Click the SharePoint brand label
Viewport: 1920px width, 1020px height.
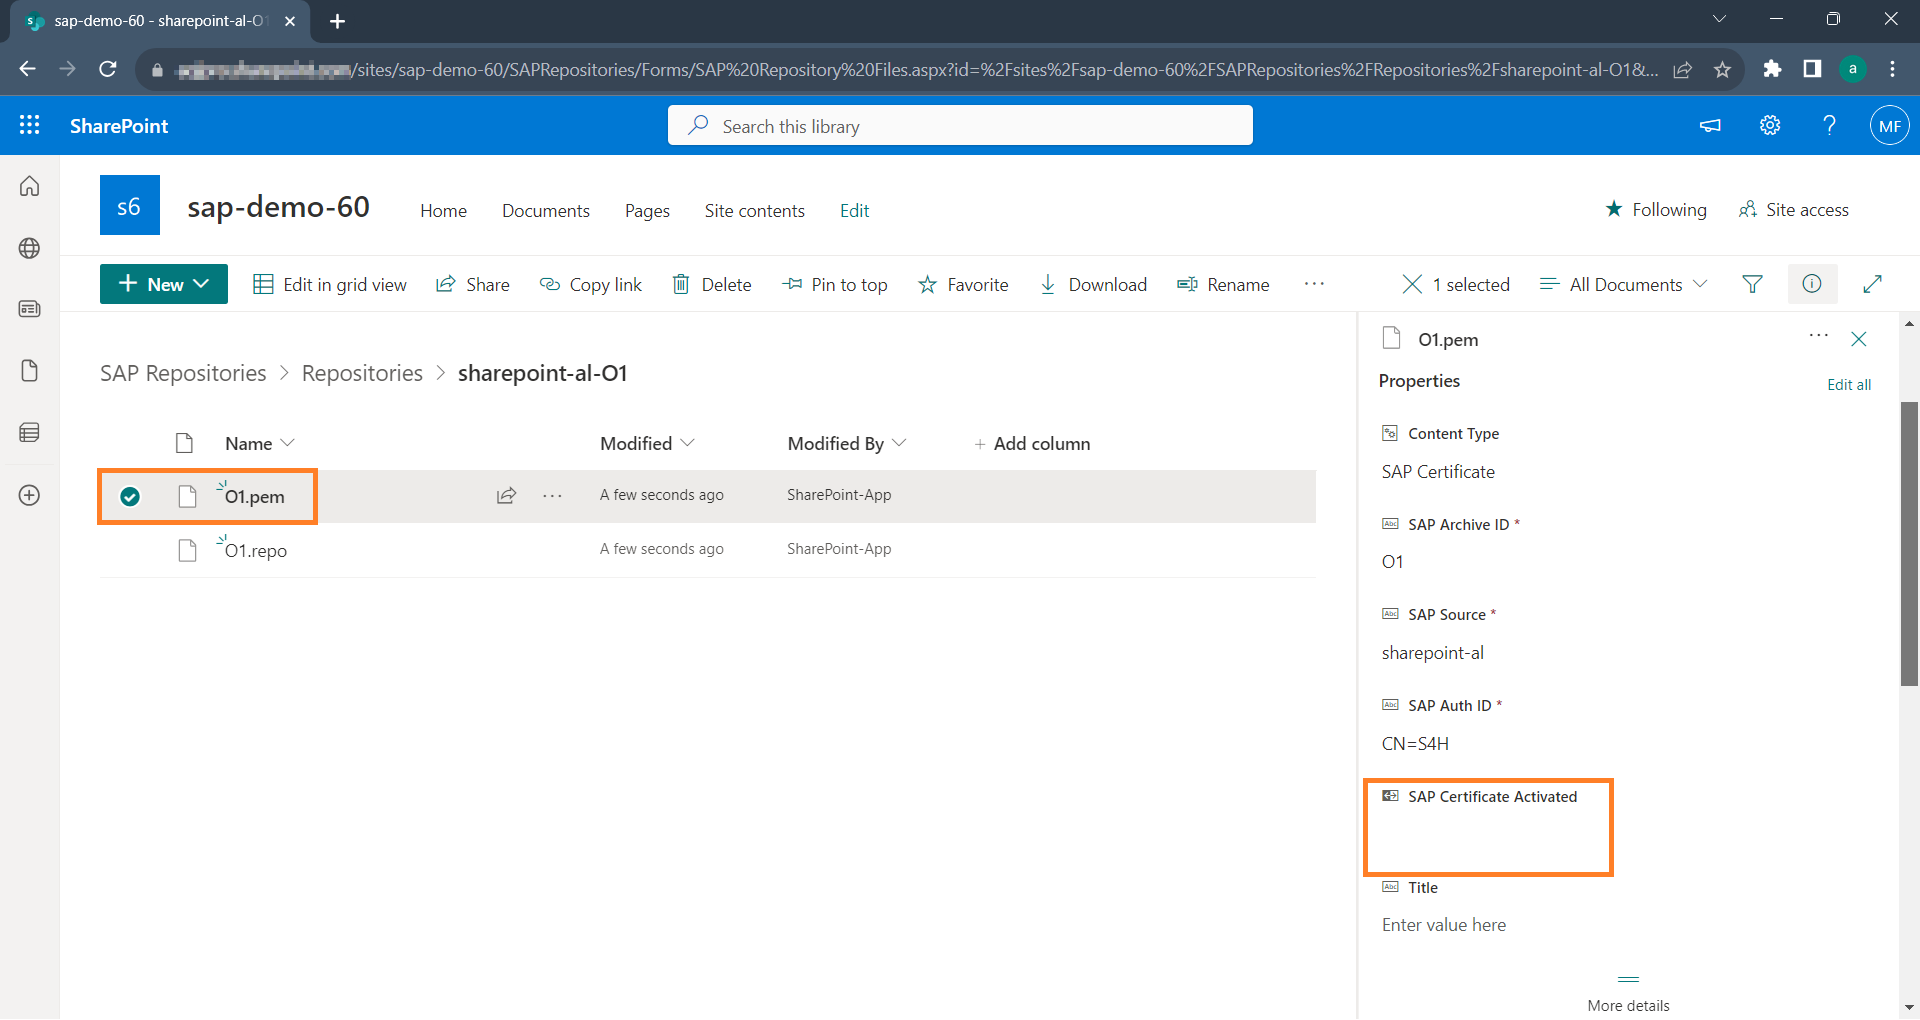click(x=119, y=125)
